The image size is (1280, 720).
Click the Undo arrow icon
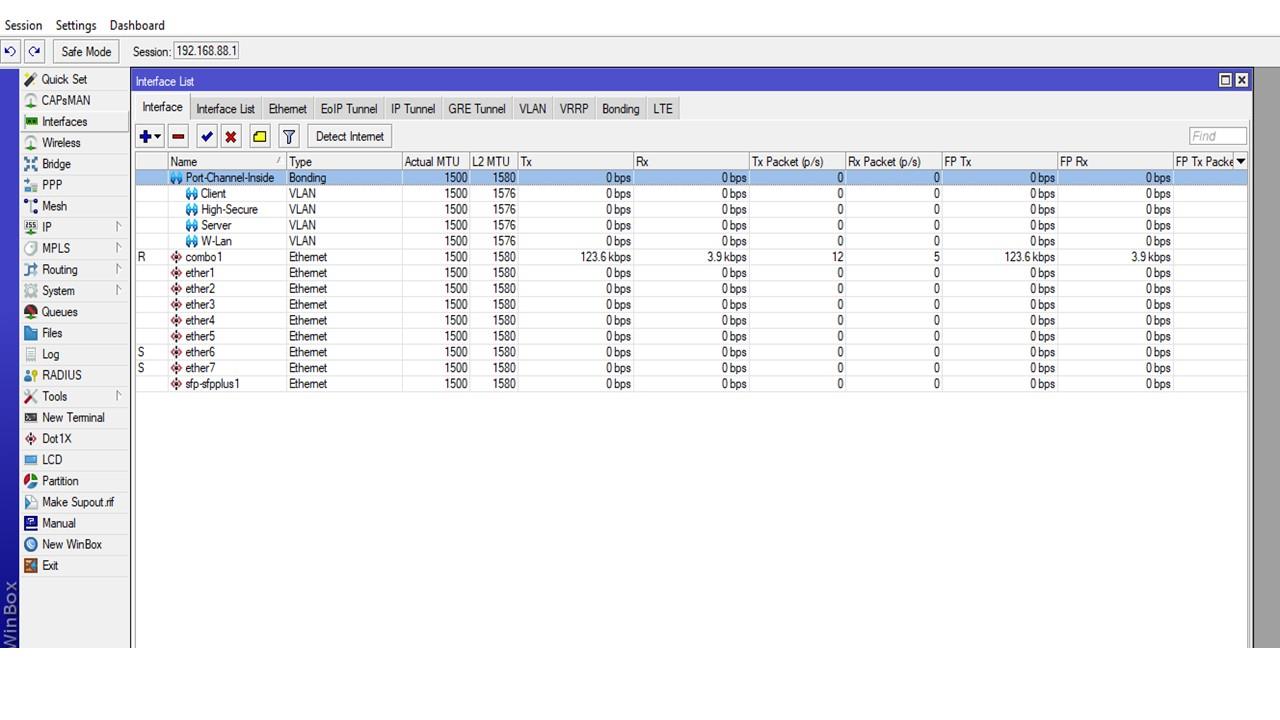pyautogui.click(x=10, y=51)
